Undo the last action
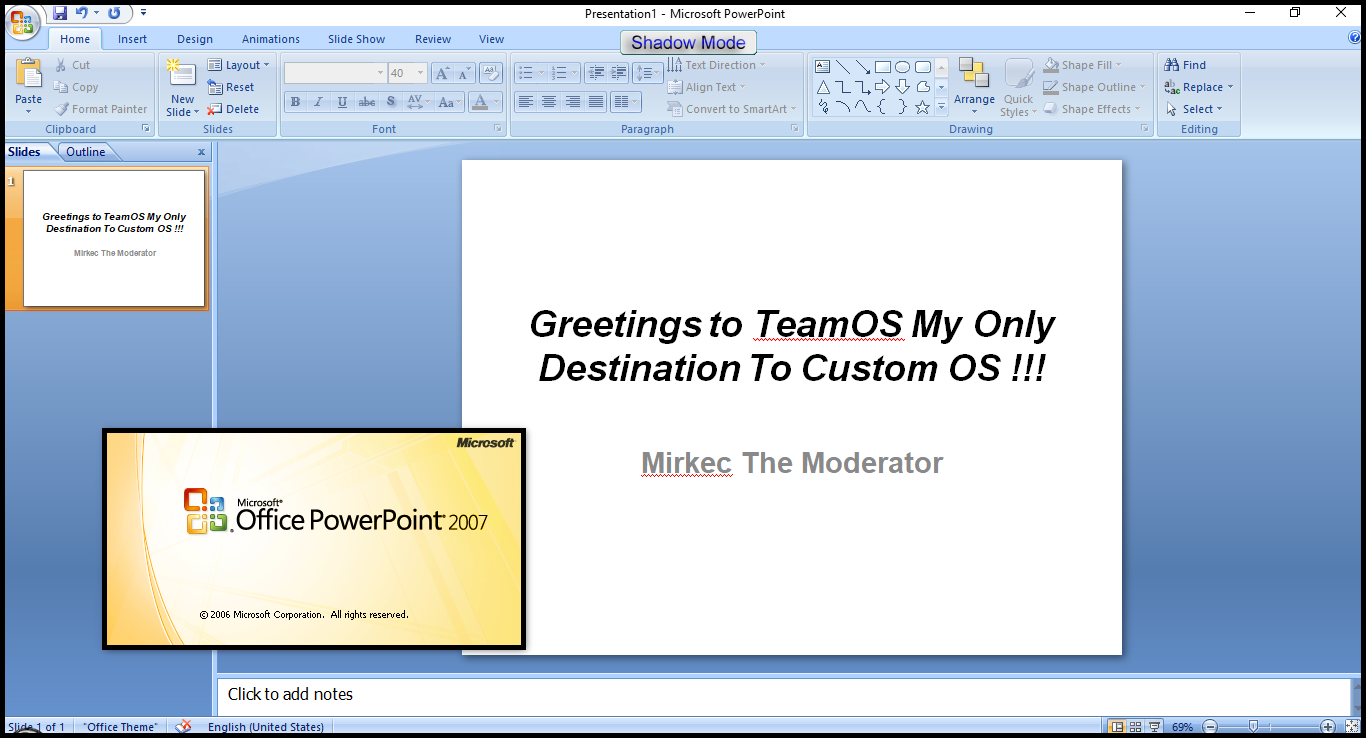The width and height of the screenshot is (1366, 738). (x=81, y=13)
